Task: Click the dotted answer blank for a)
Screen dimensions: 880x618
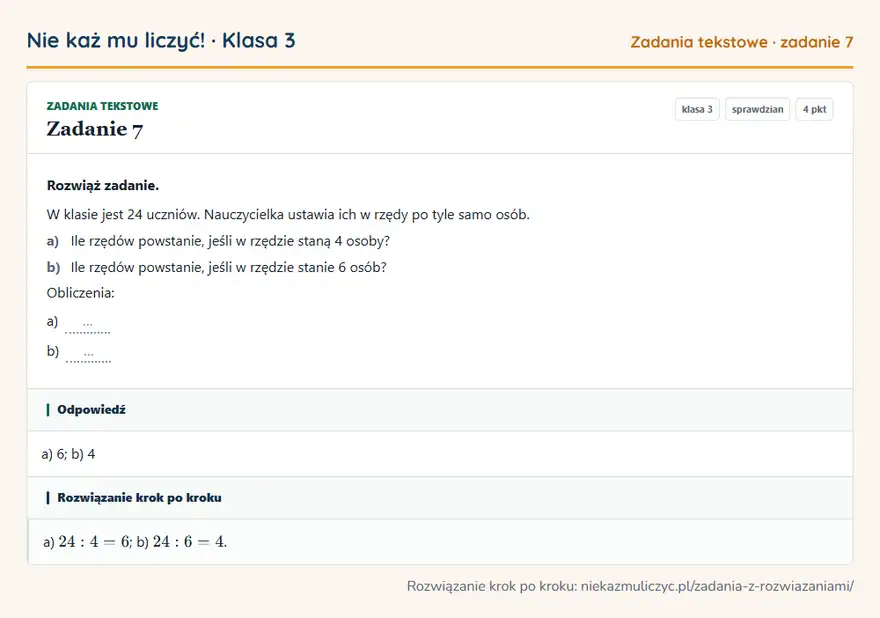Action: click(x=88, y=326)
